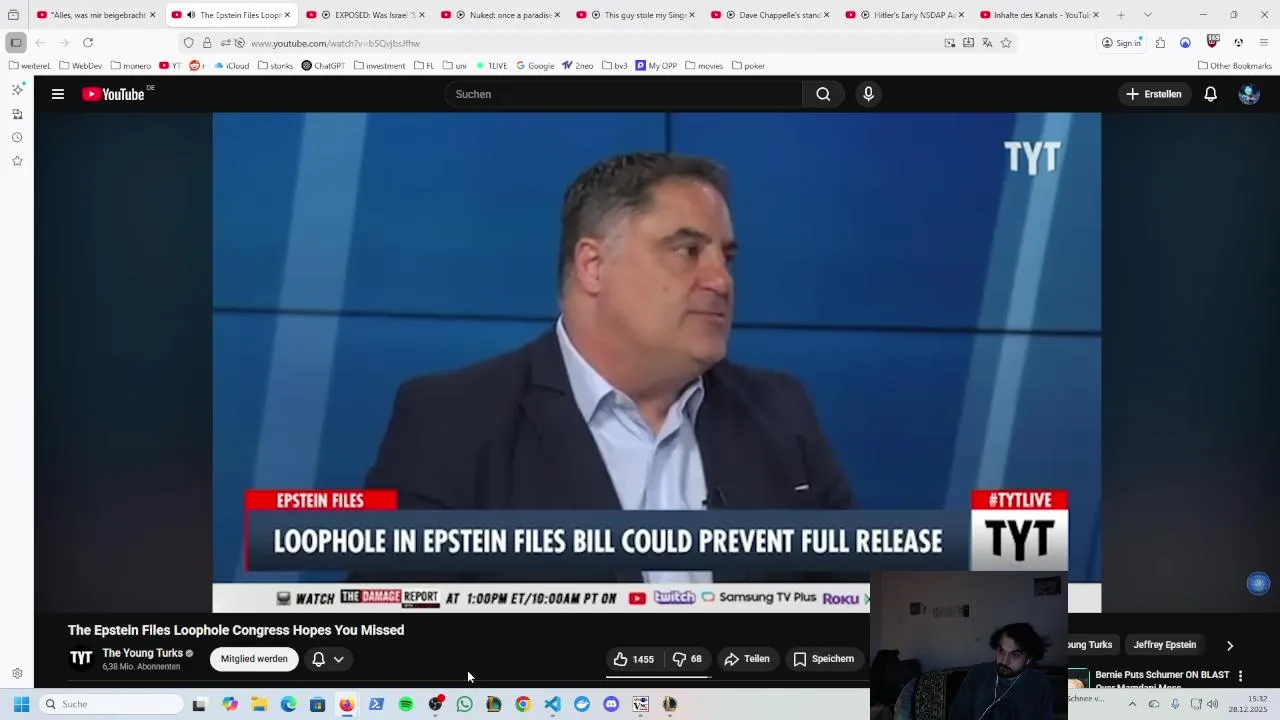Viewport: 1280px width, 720px height.
Task: Open a new browser tab
Action: point(1120,15)
